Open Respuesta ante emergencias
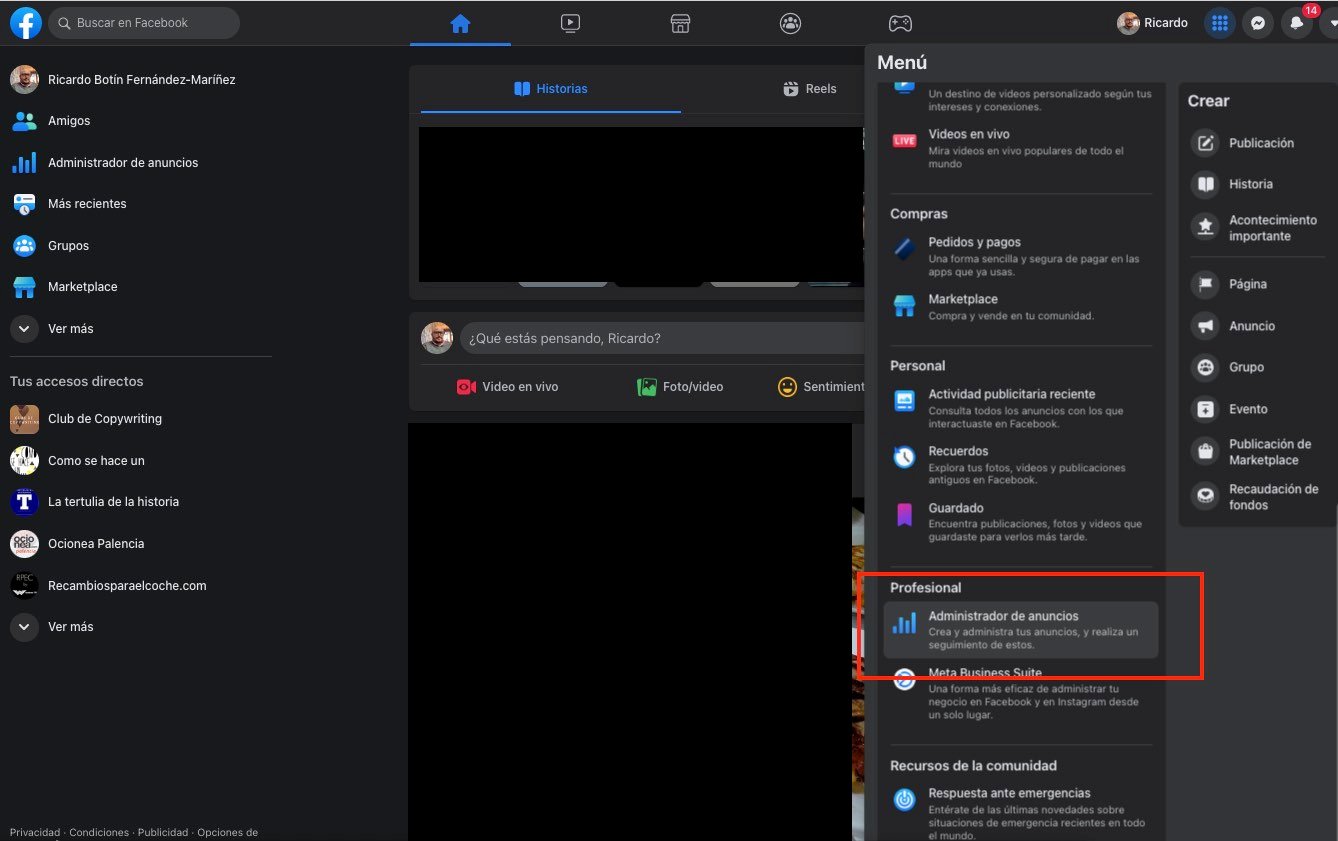 click(x=1020, y=814)
